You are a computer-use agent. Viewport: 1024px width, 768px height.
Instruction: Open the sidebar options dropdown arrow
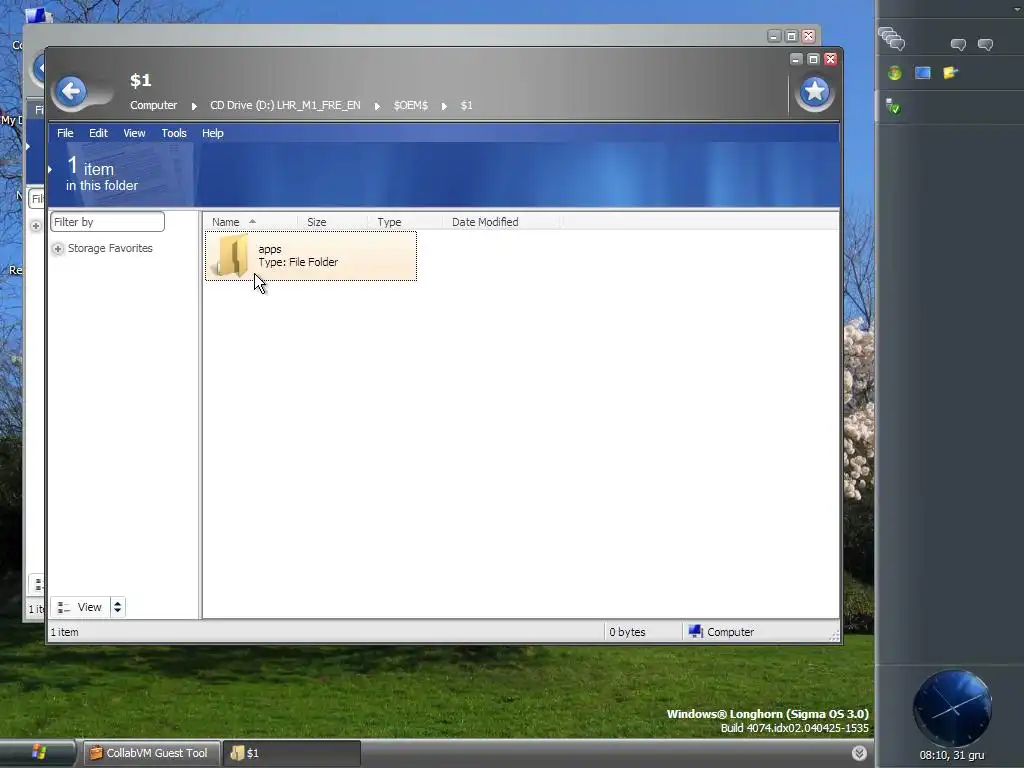click(x=1017, y=8)
